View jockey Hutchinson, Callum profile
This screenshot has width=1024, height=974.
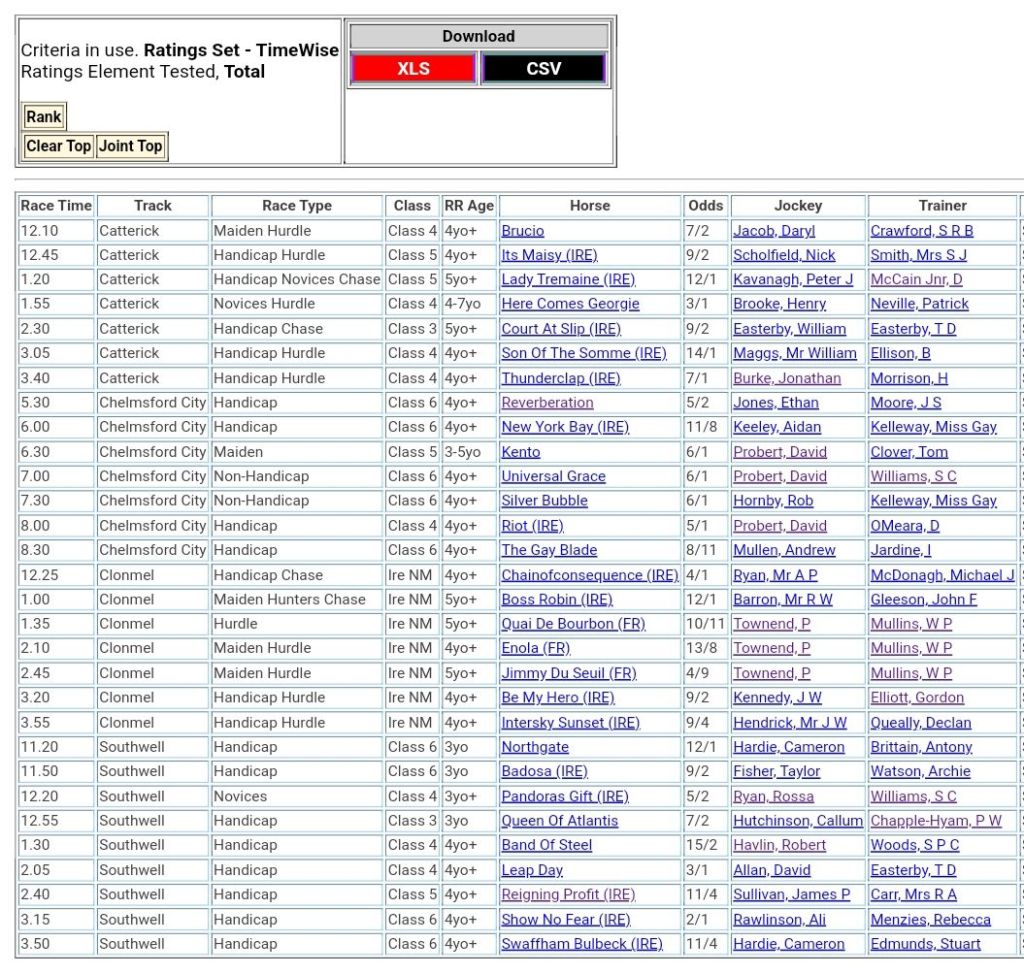797,821
